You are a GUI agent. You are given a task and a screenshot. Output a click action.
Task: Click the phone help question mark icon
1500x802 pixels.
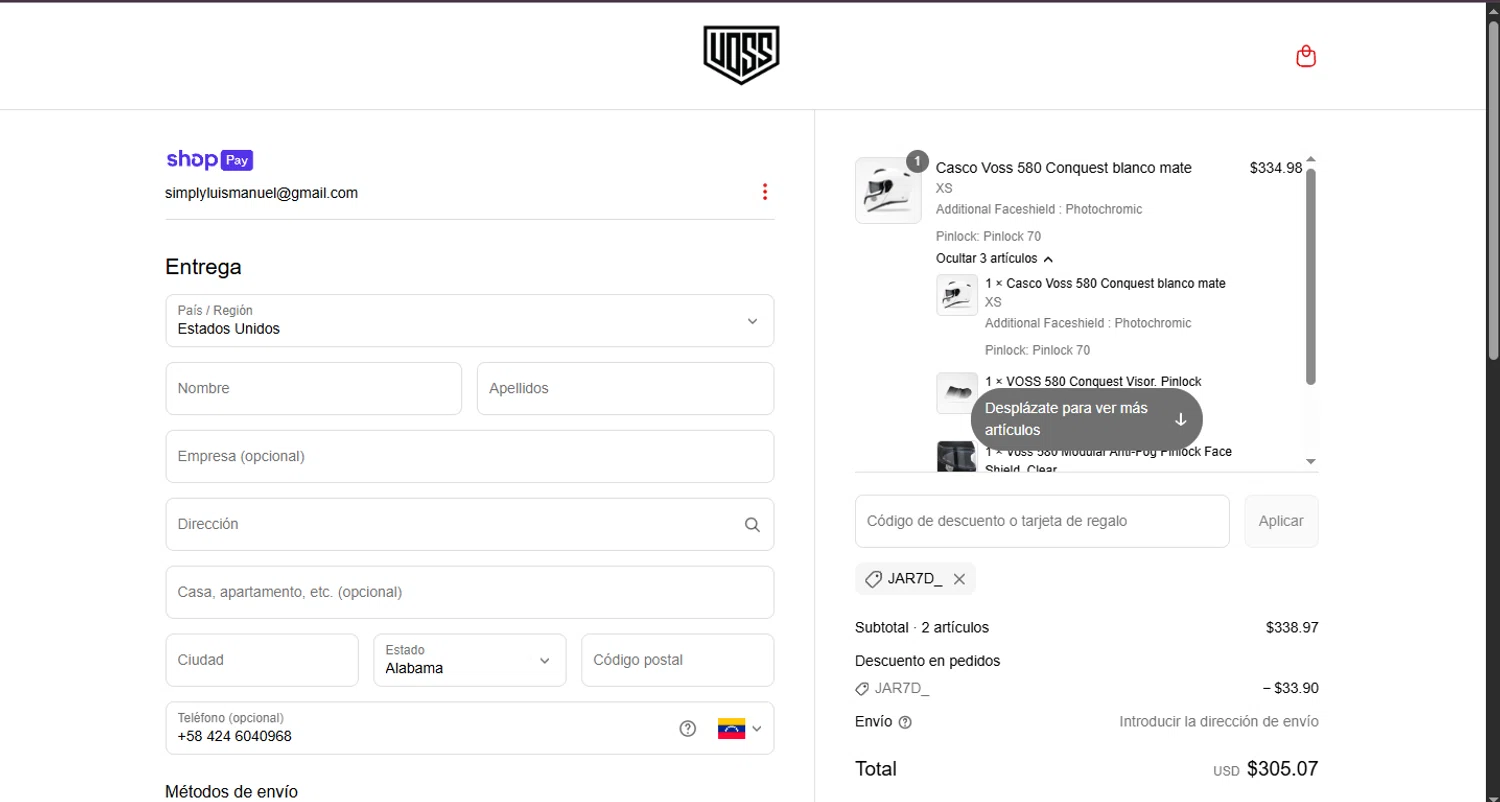[x=687, y=728]
